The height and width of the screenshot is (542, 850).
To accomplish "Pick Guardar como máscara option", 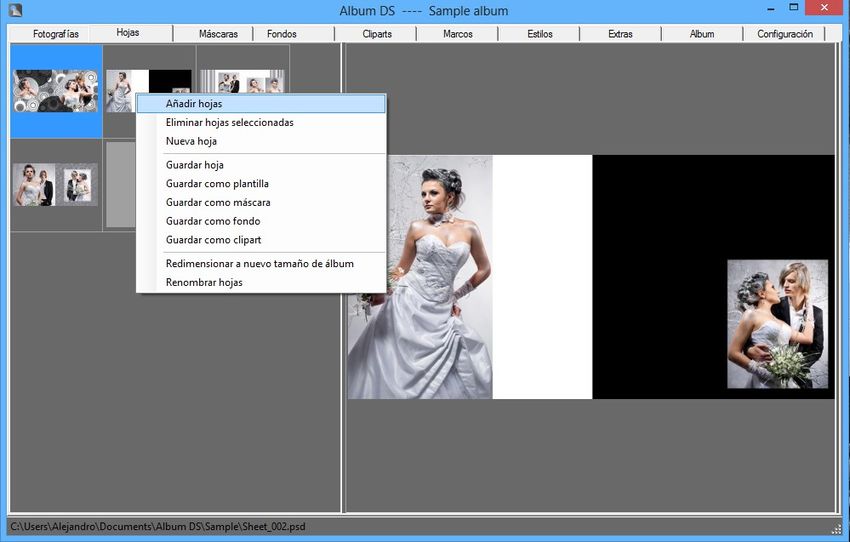I will pyautogui.click(x=218, y=203).
